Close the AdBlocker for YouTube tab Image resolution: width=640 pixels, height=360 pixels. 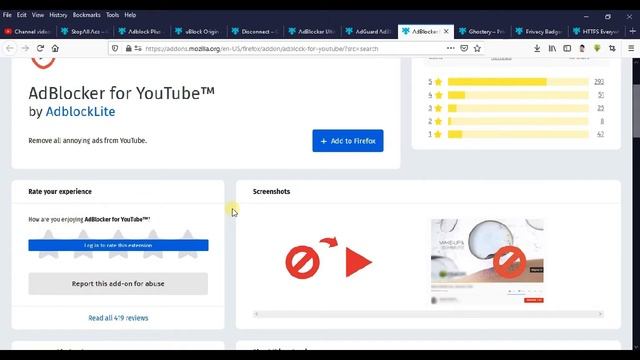(446, 31)
